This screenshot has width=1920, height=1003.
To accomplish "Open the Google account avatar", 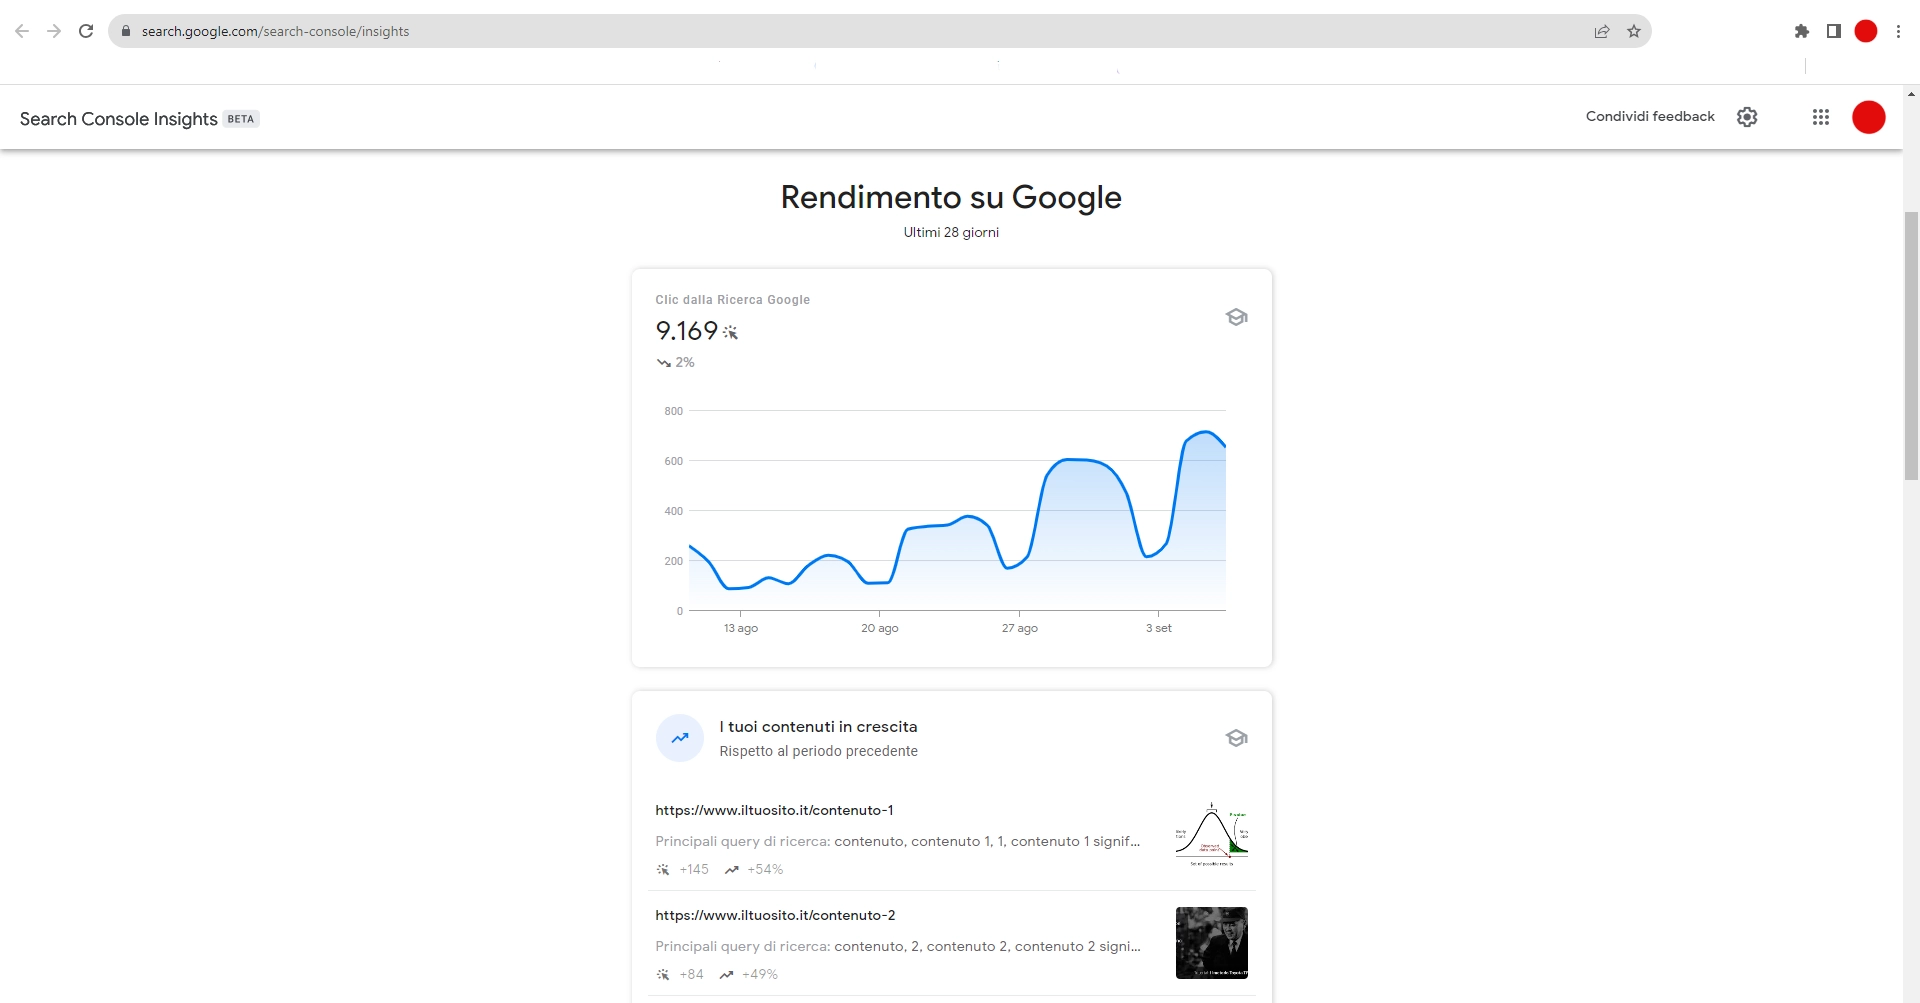I will pyautogui.click(x=1869, y=117).
